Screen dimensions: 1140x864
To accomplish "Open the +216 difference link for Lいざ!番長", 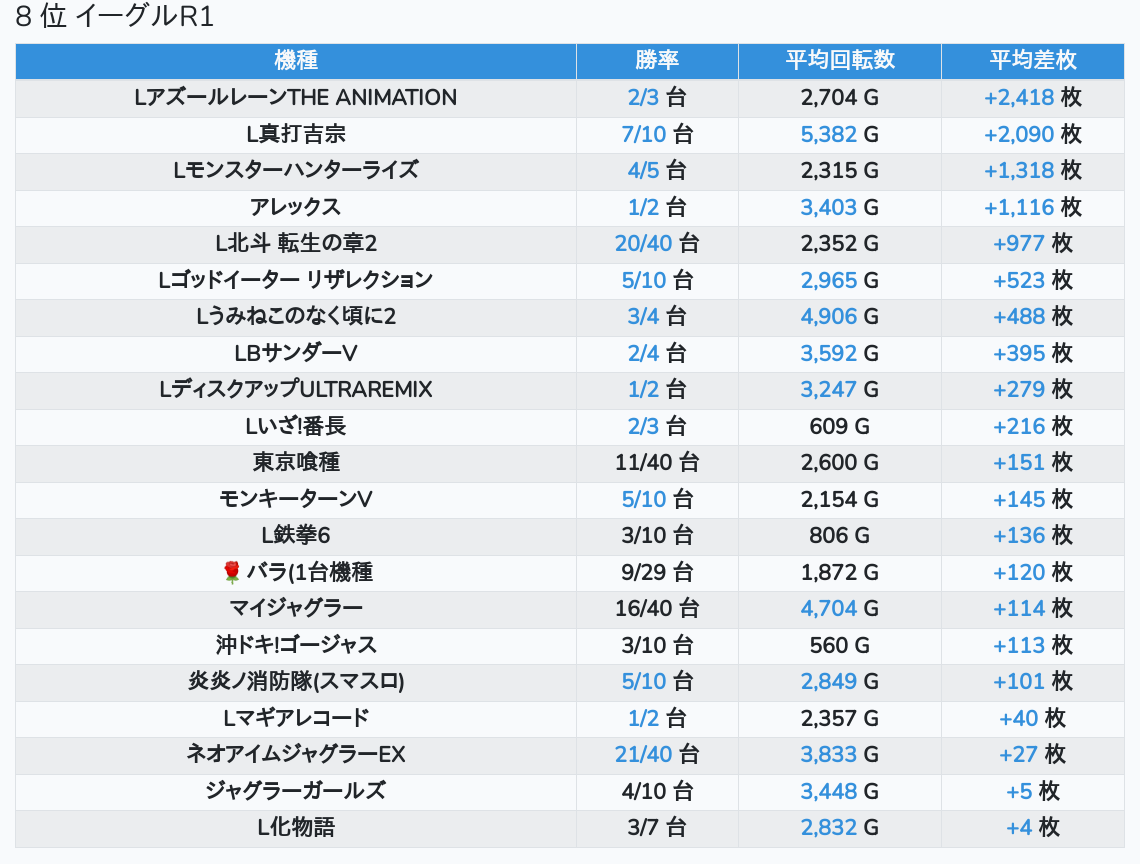I will point(1018,426).
